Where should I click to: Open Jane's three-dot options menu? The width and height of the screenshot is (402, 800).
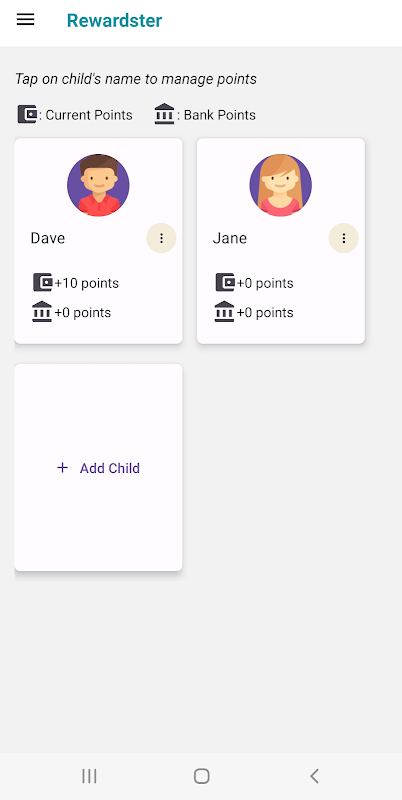(x=344, y=238)
